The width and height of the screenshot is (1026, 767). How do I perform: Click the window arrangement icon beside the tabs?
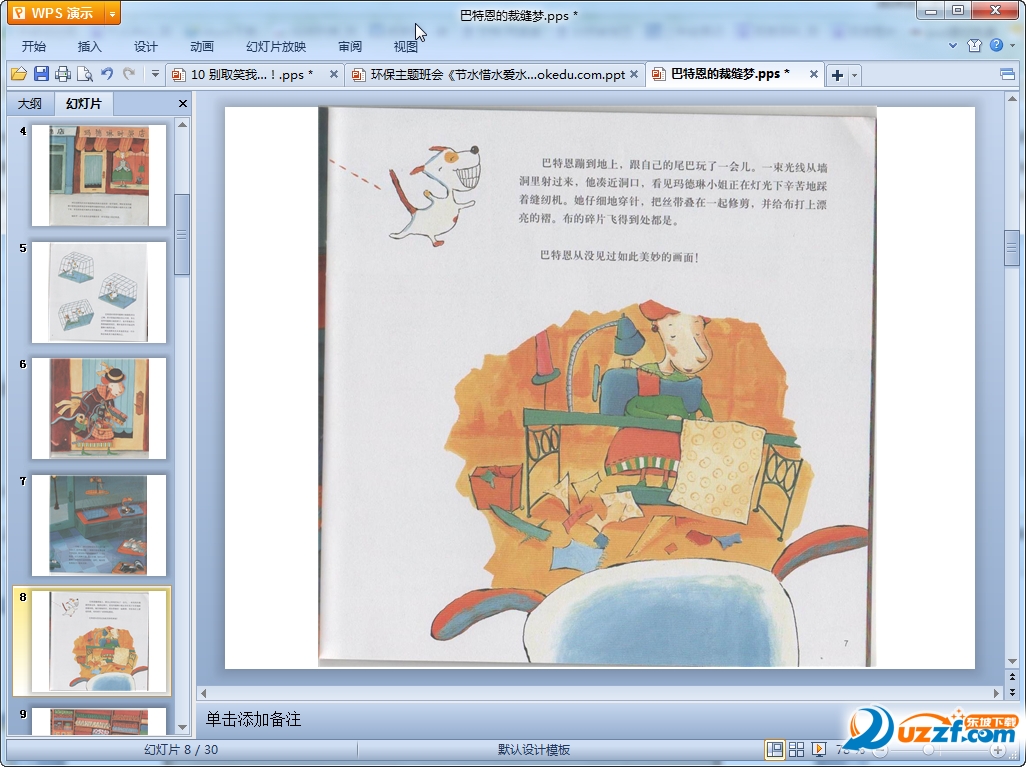click(1008, 74)
